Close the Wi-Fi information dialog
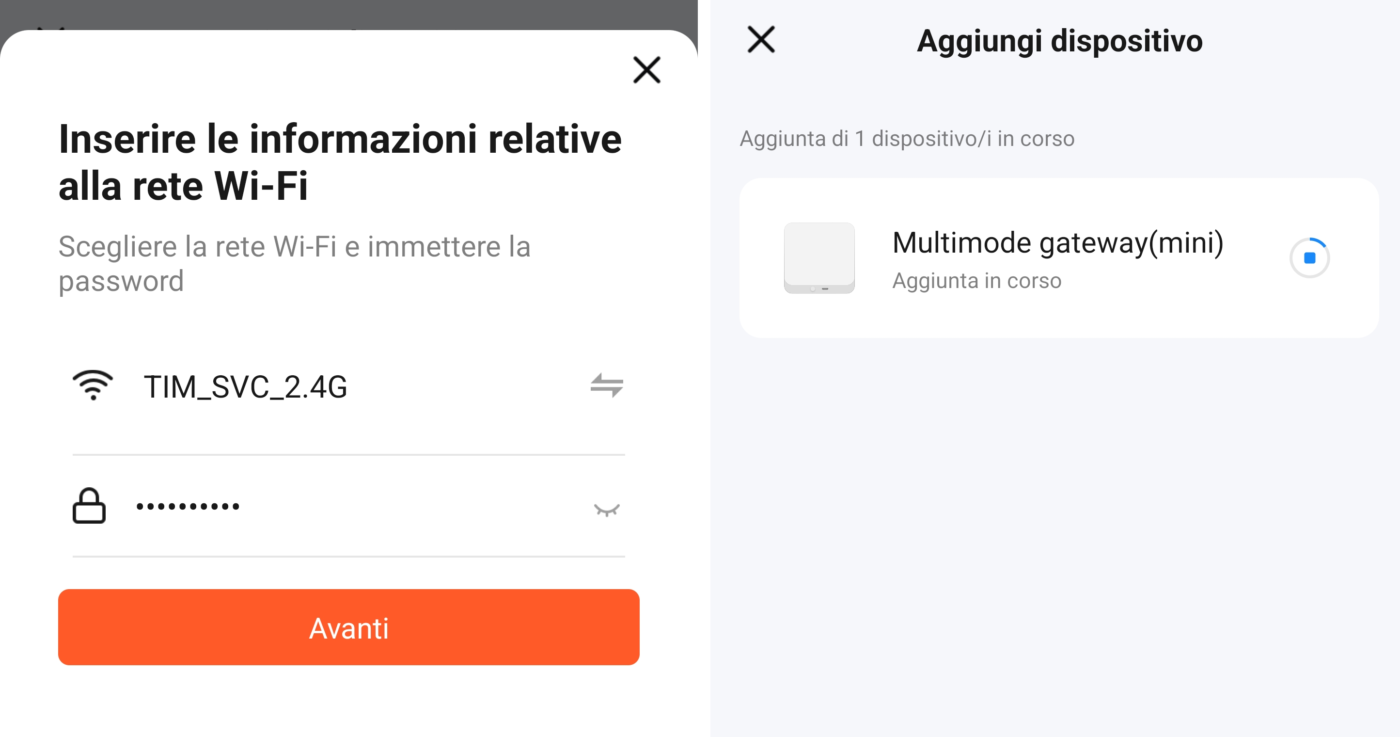Image resolution: width=1400 pixels, height=737 pixels. point(647,70)
